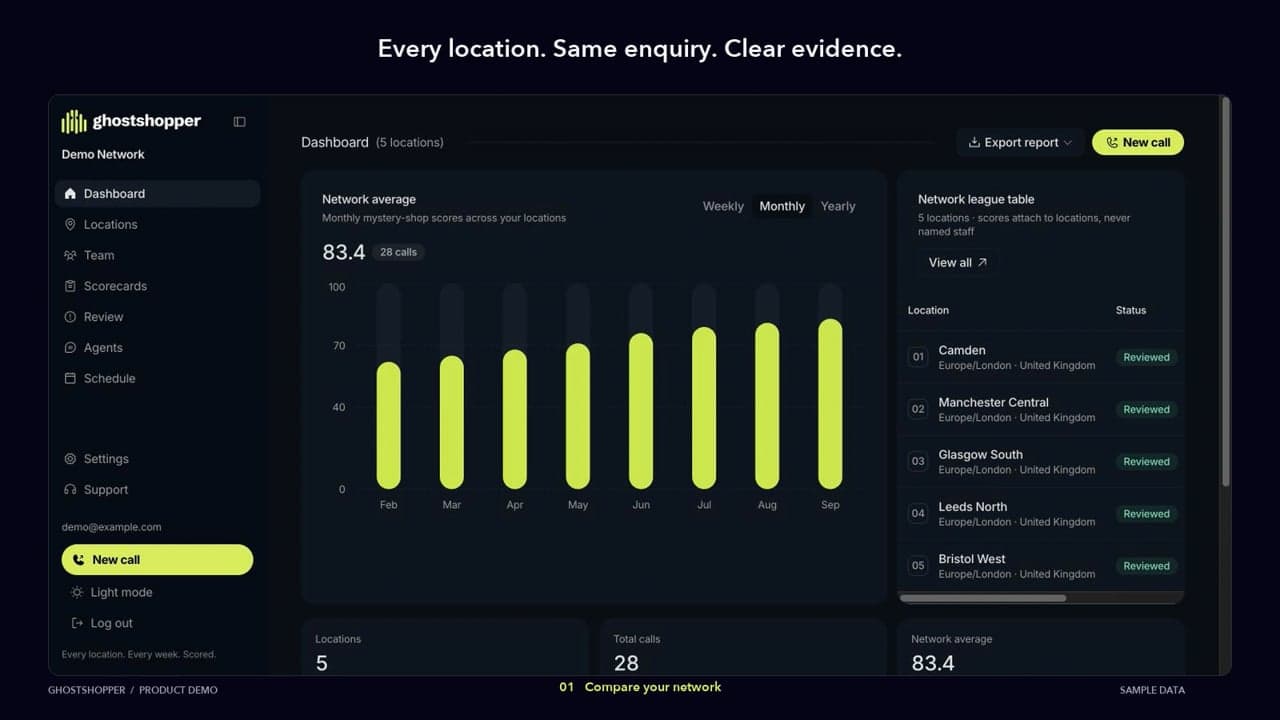
Task: Click the Dashboard home icon
Action: point(70,194)
